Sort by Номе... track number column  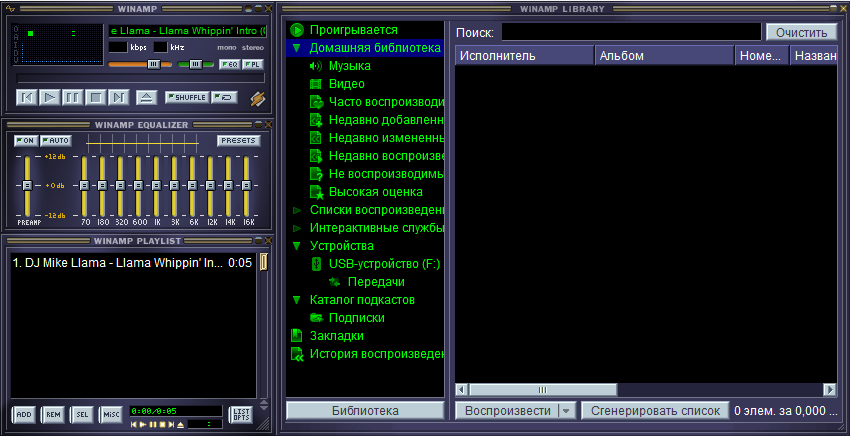(x=762, y=56)
